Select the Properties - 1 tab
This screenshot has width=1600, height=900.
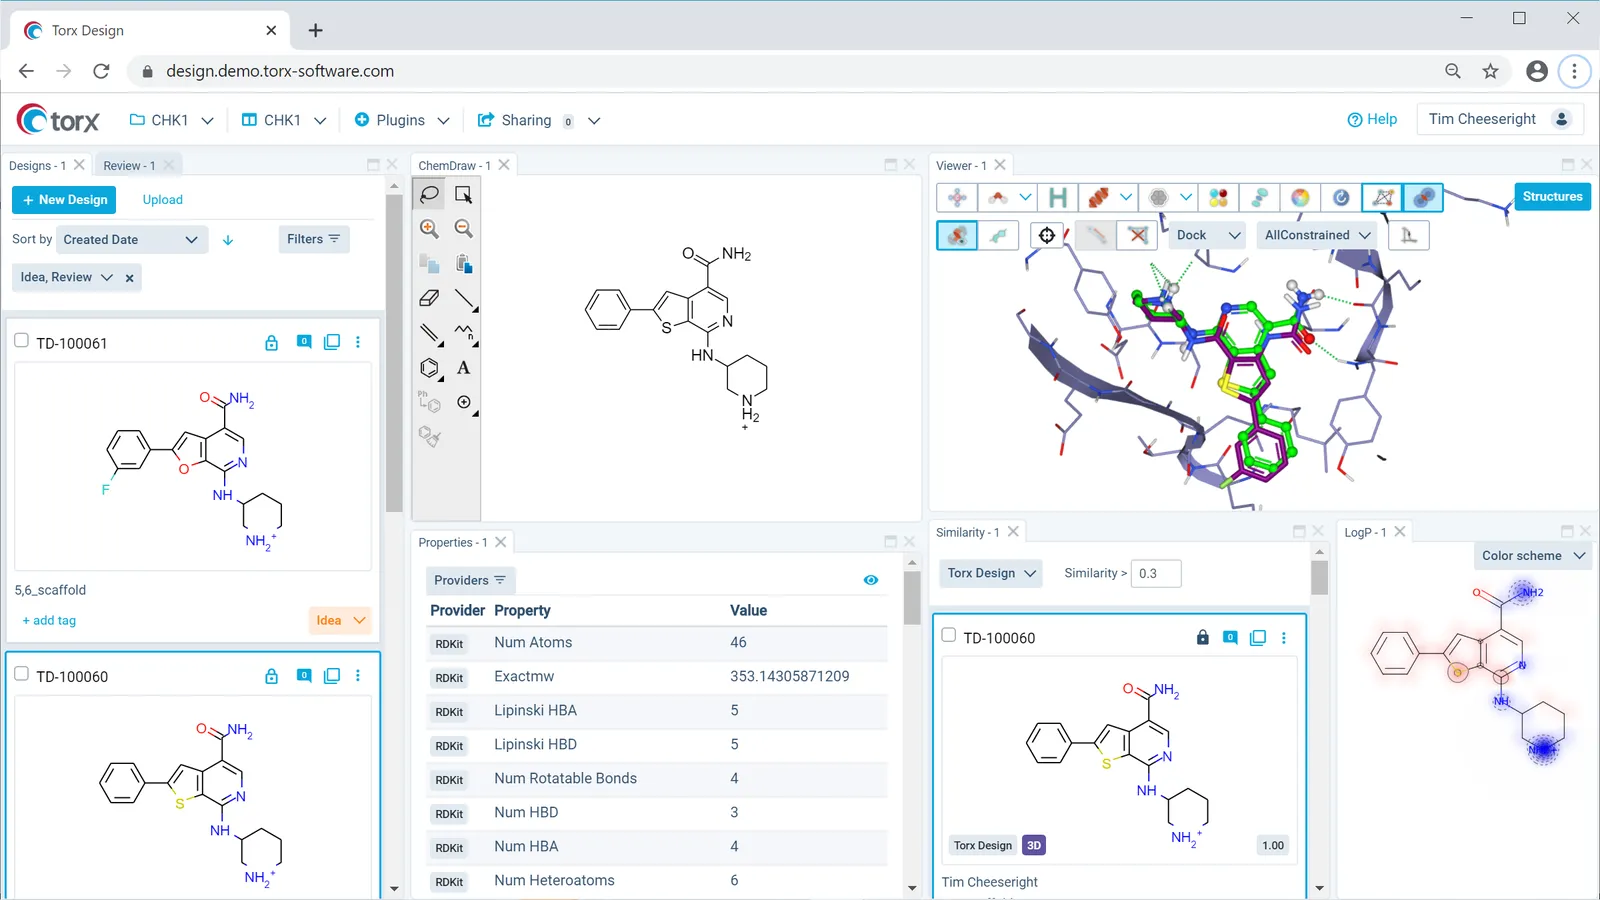coord(453,543)
